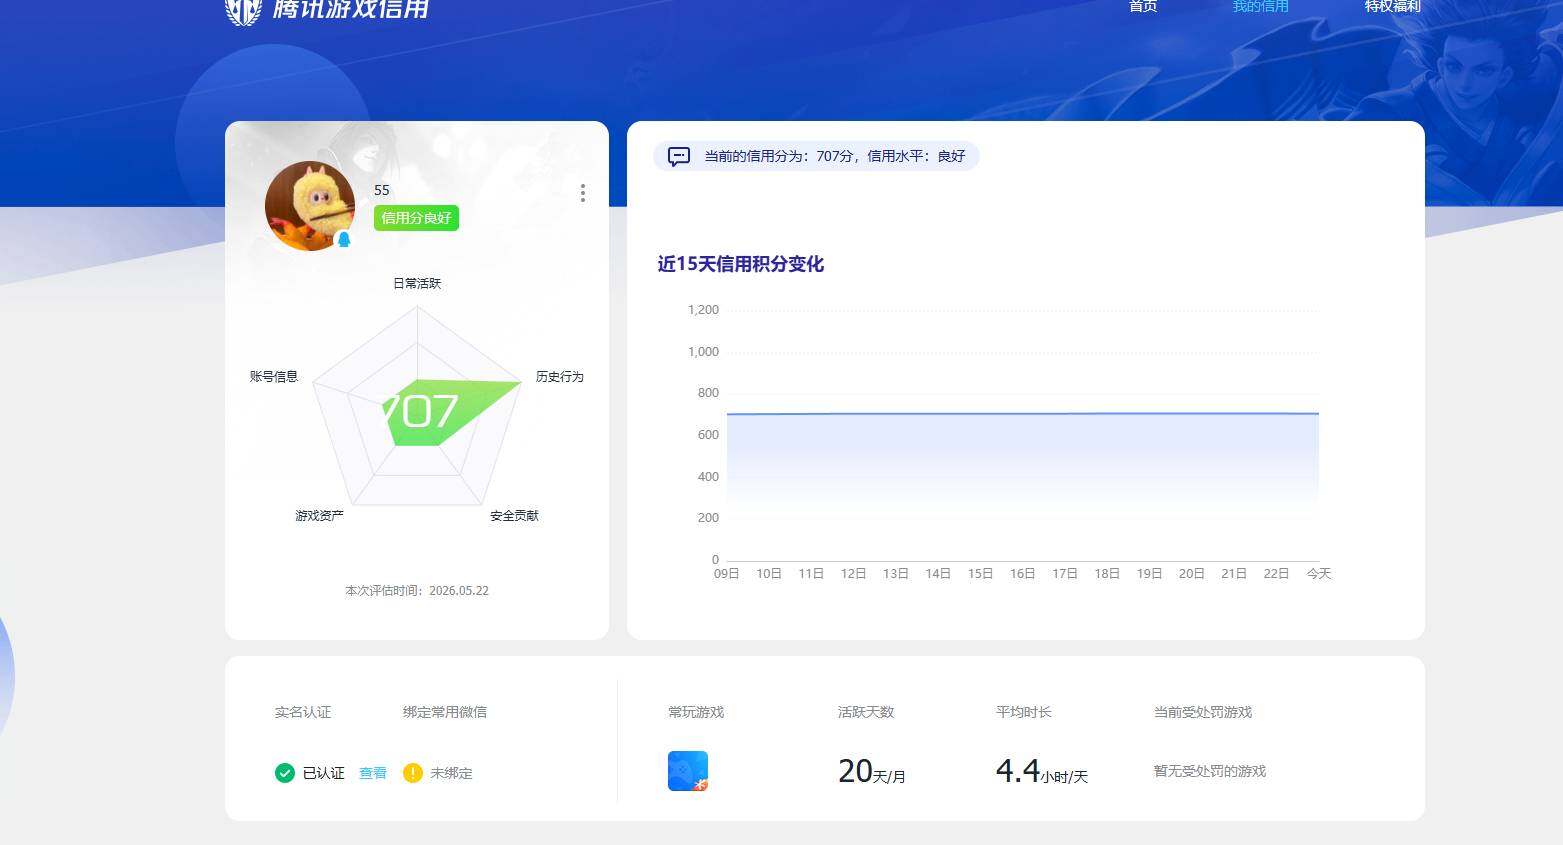Open the frequently played game icon
1563x845 pixels.
click(x=688, y=771)
